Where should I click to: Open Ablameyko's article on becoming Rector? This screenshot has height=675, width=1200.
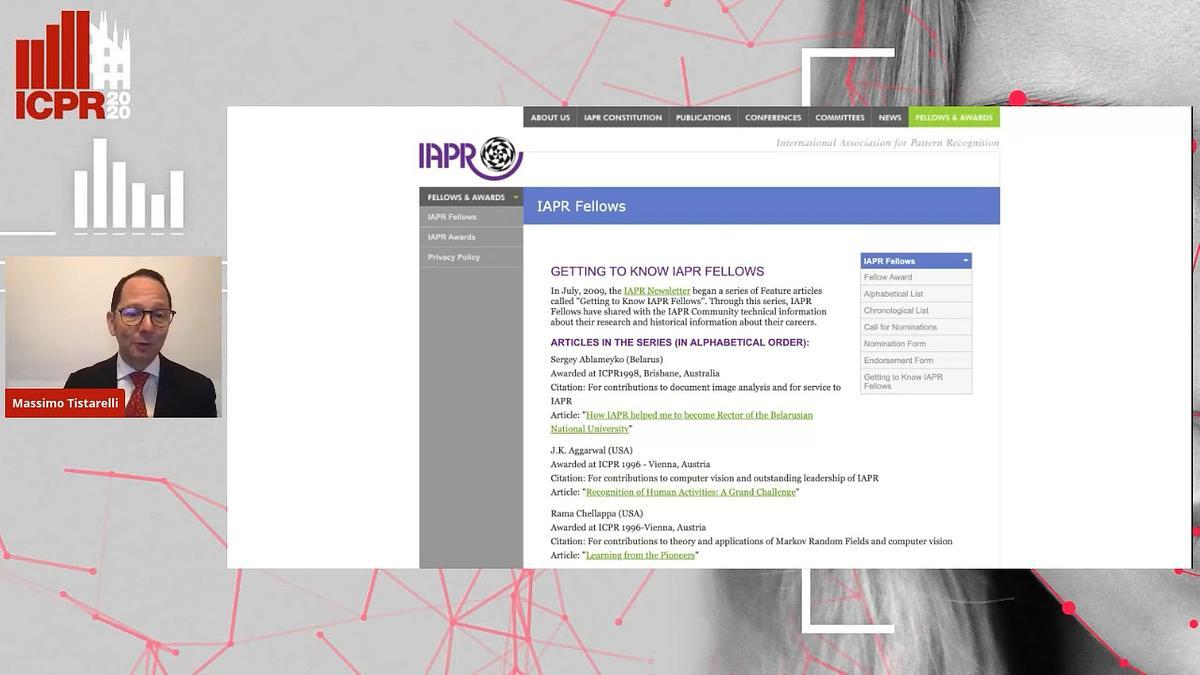[x=682, y=422]
